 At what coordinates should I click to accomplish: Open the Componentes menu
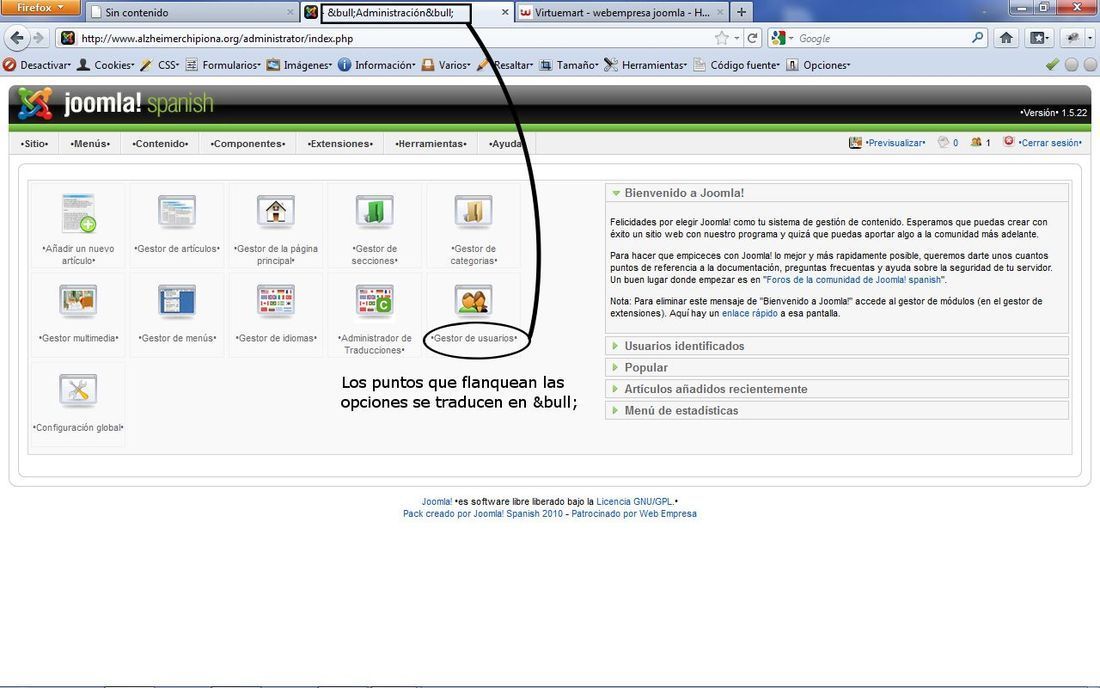pyautogui.click(x=248, y=144)
